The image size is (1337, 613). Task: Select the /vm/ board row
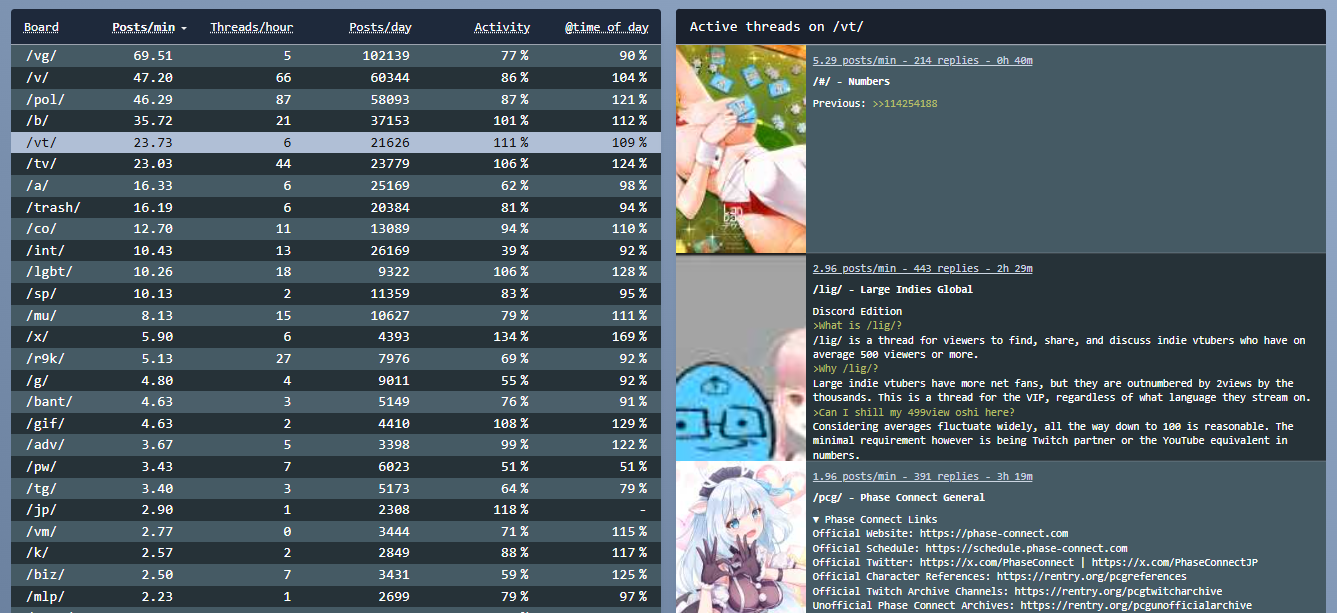tap(336, 532)
